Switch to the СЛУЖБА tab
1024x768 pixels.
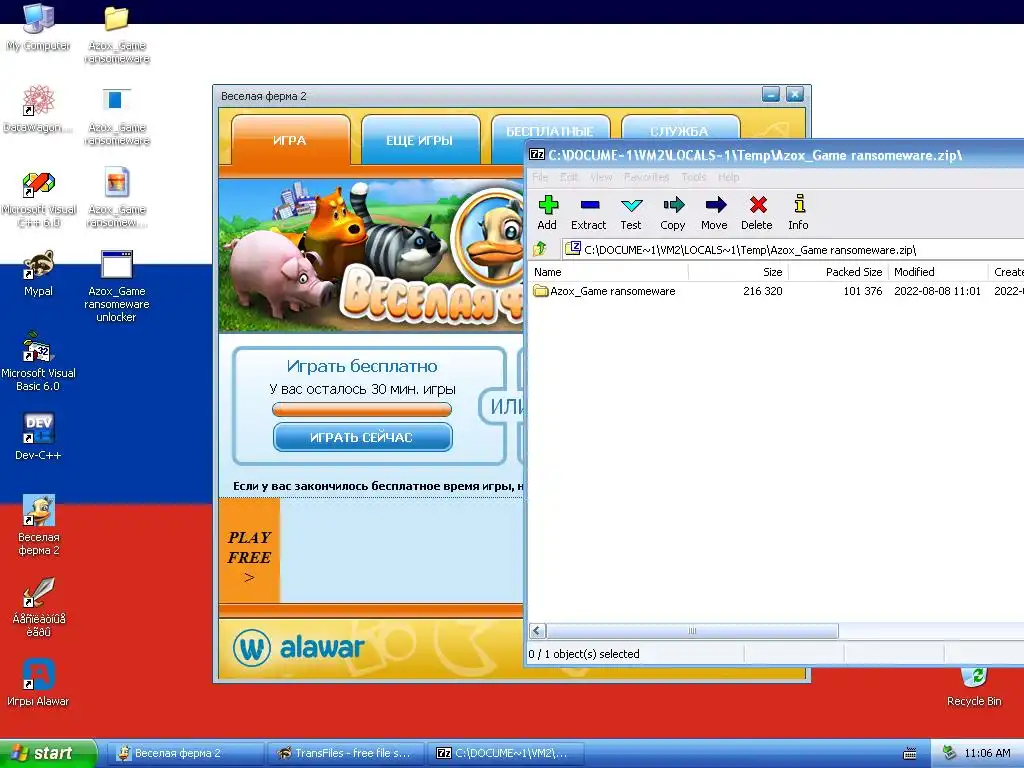pos(680,130)
